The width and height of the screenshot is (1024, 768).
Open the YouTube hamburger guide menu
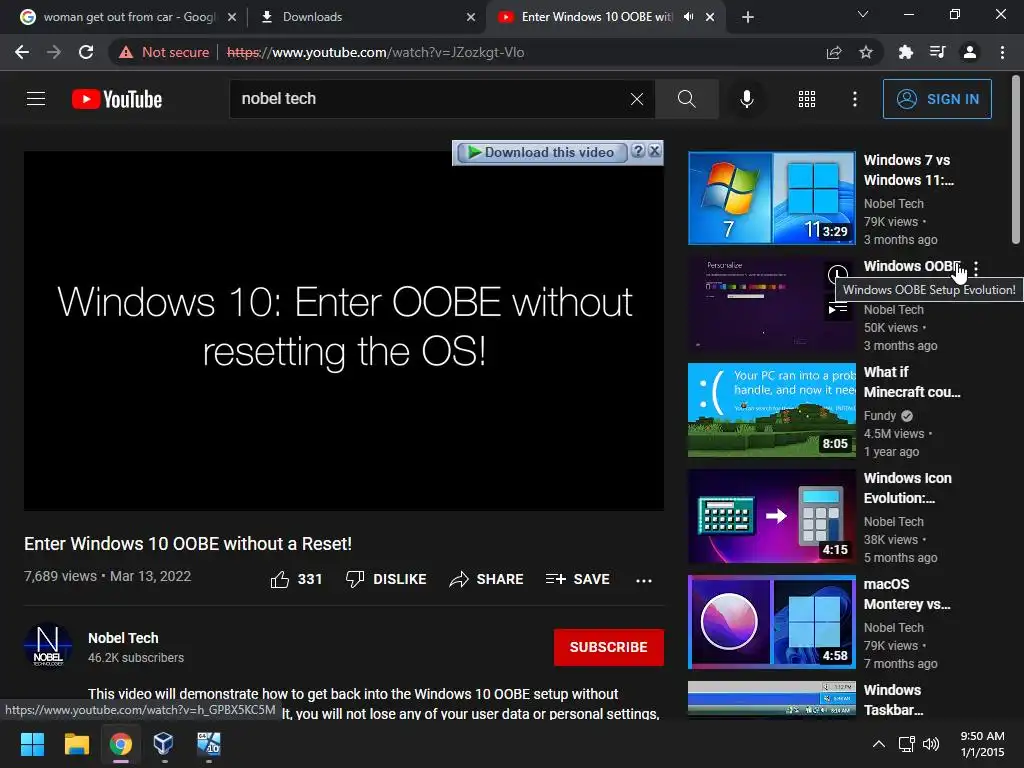[x=36, y=99]
